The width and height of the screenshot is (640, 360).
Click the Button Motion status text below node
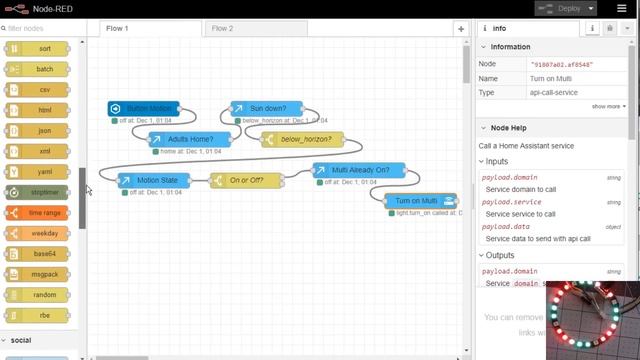145,121
